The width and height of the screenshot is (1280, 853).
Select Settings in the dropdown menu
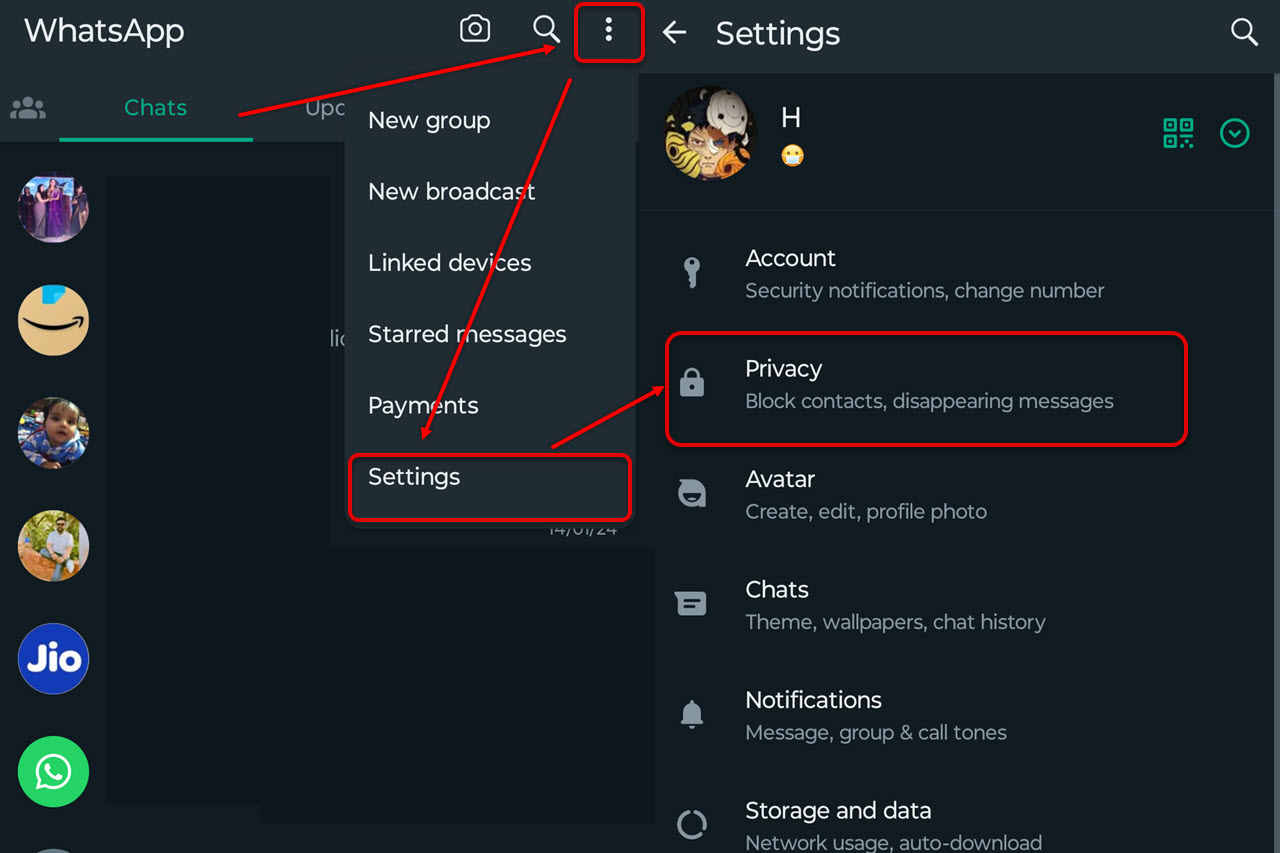[414, 477]
